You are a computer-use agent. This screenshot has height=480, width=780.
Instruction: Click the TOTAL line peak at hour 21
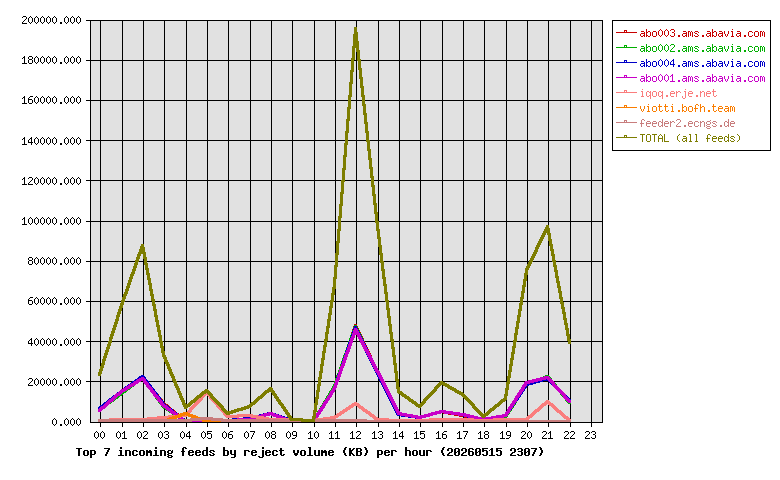[x=548, y=227]
